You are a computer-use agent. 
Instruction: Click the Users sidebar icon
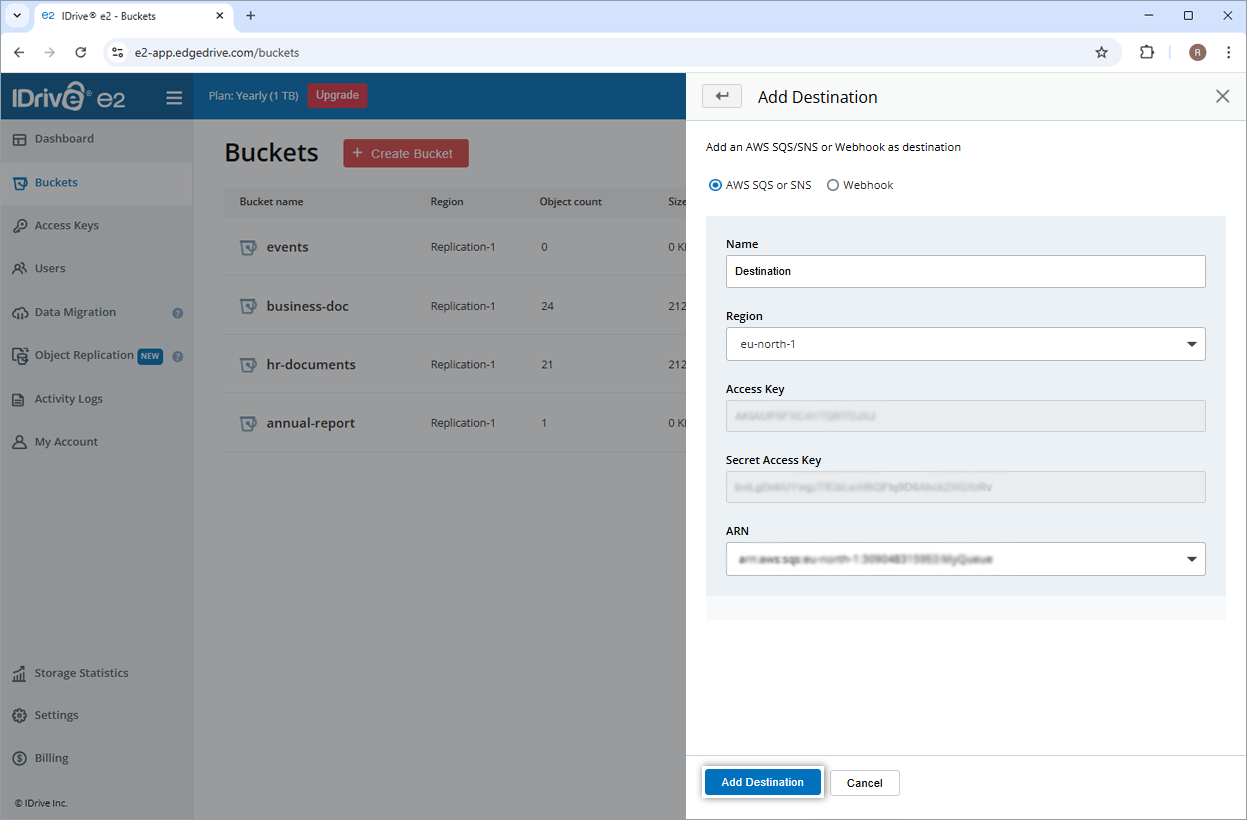[19, 269]
